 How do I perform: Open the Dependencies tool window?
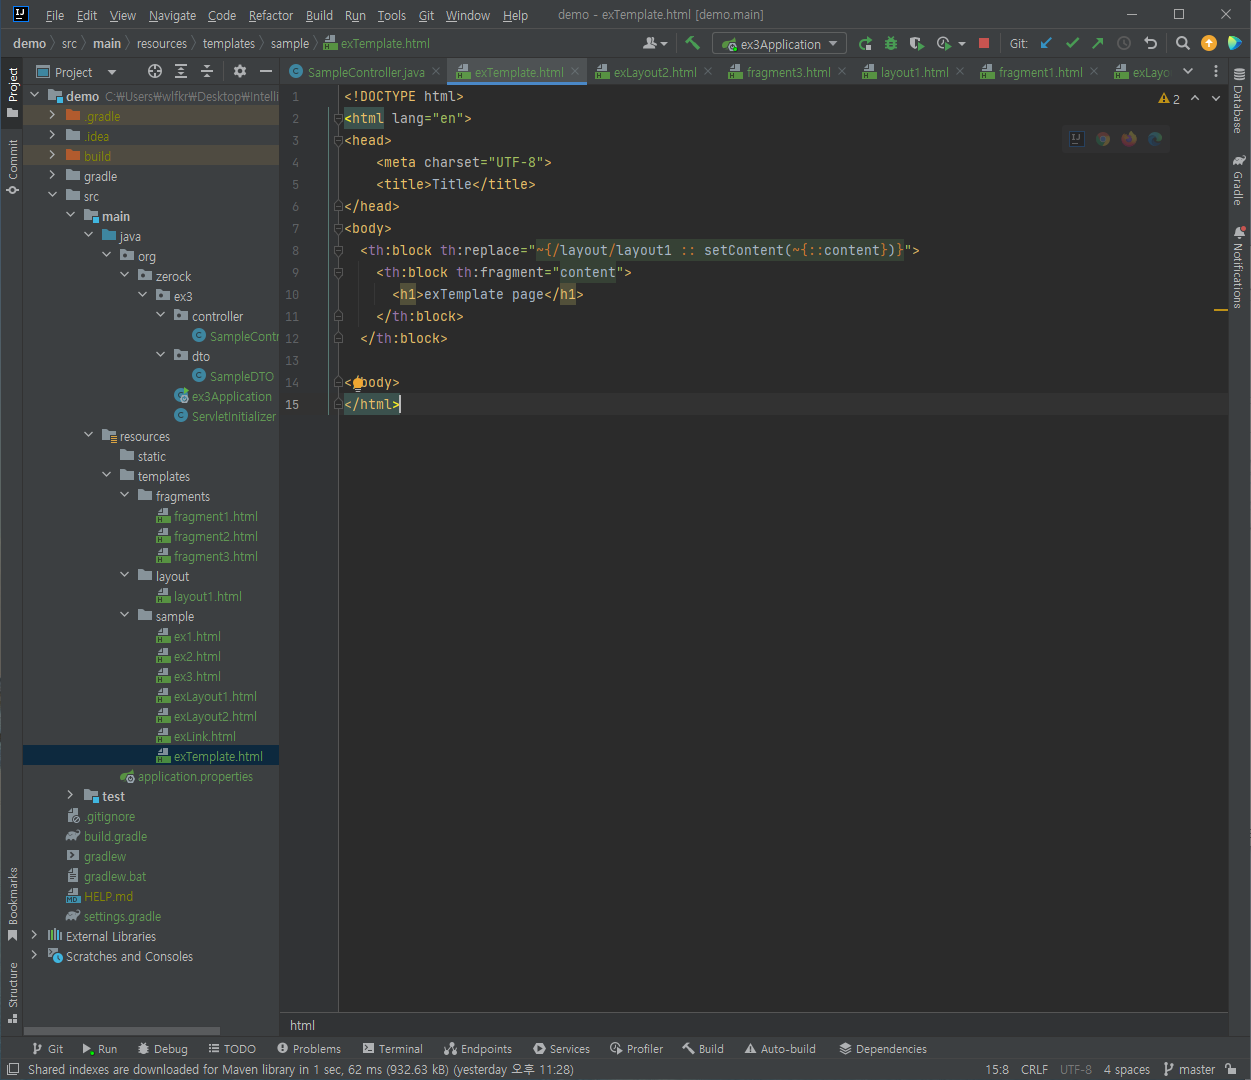(x=883, y=1049)
